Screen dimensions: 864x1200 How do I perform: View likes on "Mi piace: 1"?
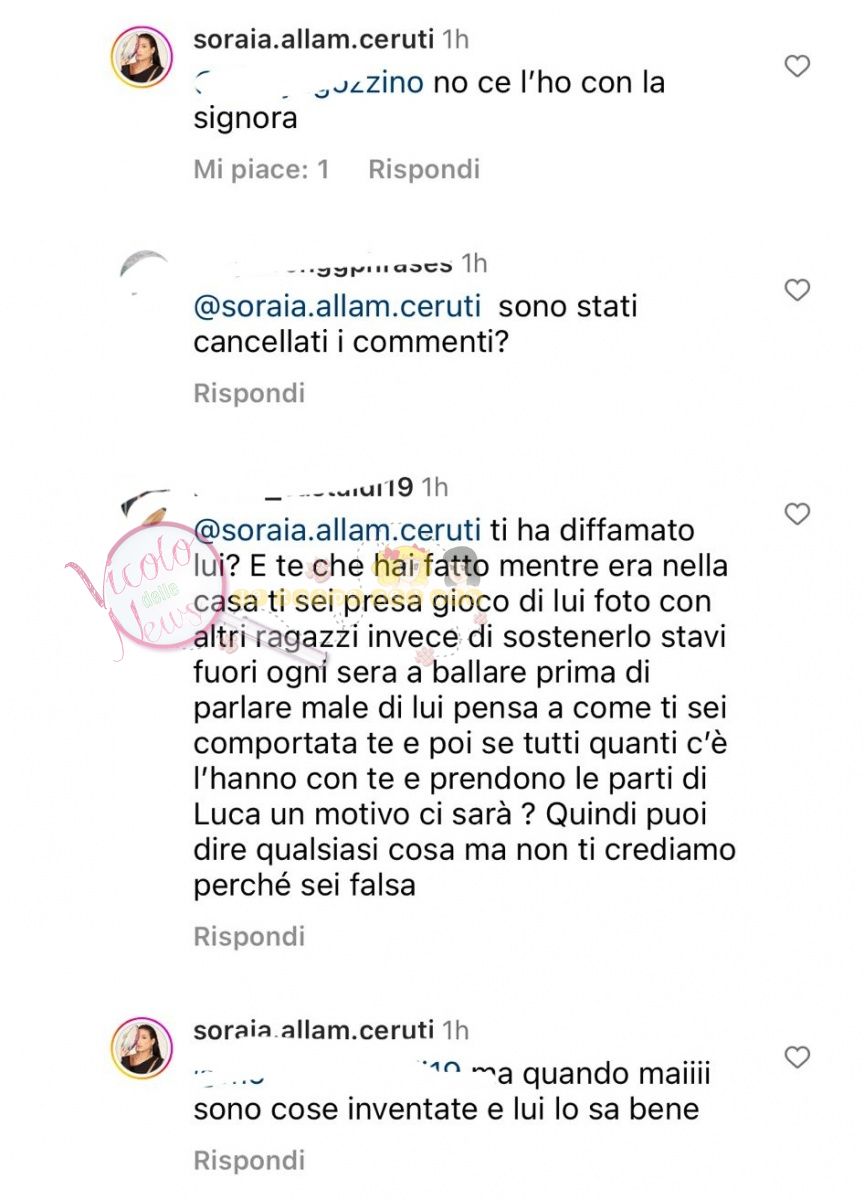tap(261, 169)
